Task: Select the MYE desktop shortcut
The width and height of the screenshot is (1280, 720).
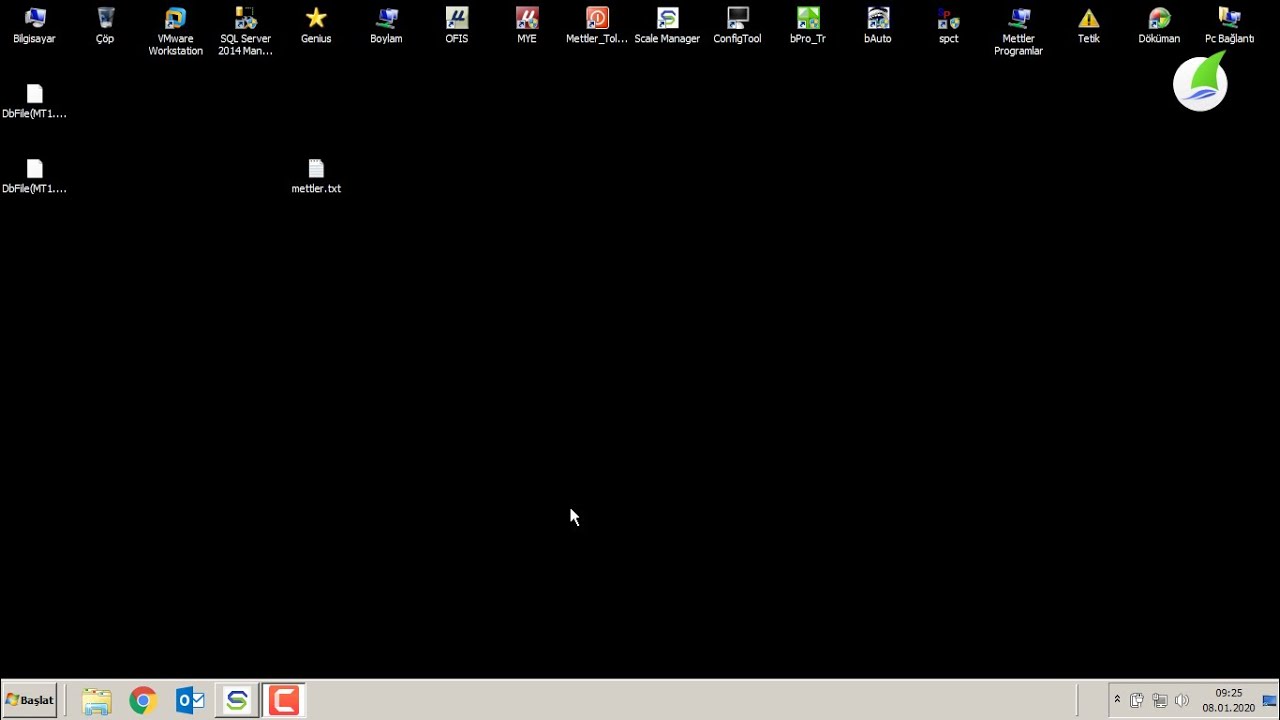Action: point(527,26)
